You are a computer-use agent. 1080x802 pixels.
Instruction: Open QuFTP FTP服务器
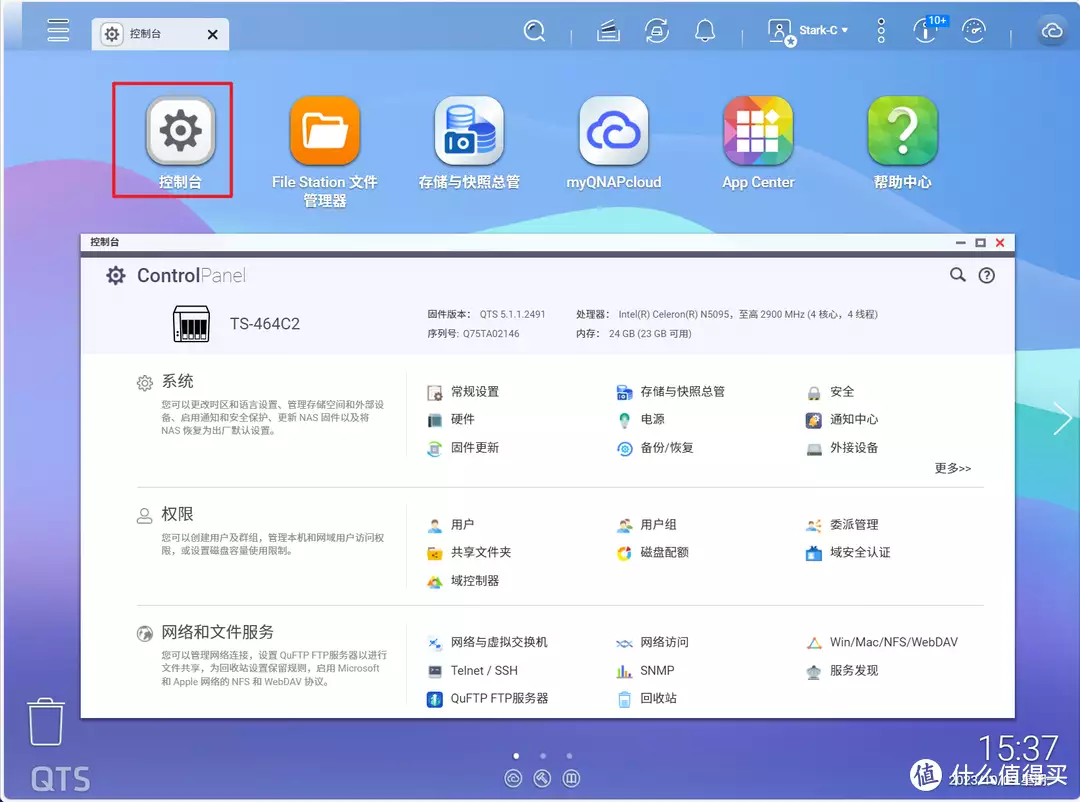click(x=488, y=699)
